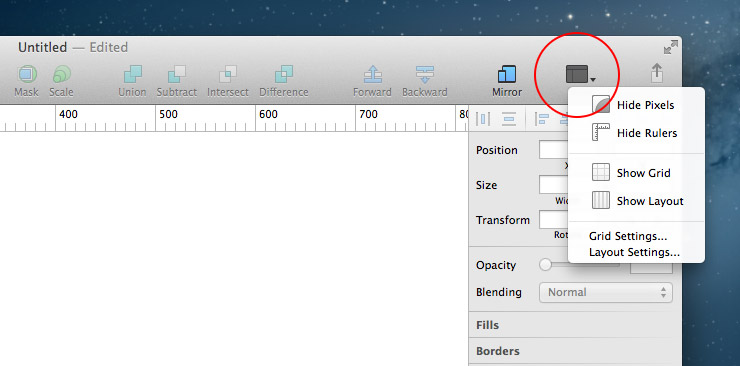Choose Show Layout from the menu

click(x=636, y=201)
